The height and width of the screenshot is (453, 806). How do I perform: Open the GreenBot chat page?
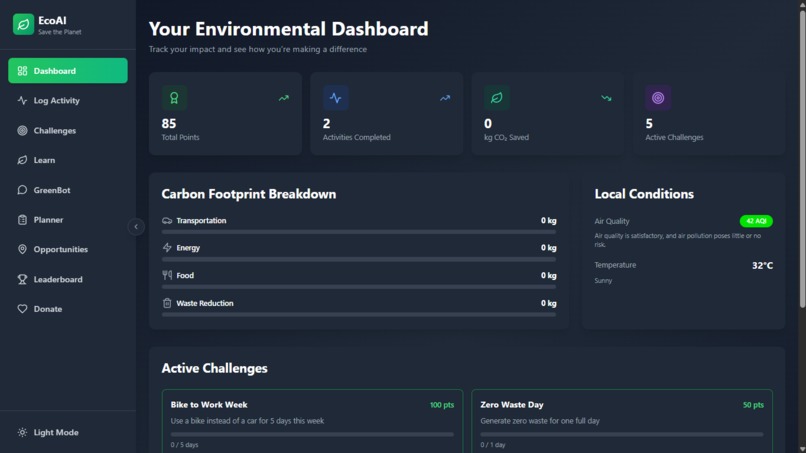point(68,190)
